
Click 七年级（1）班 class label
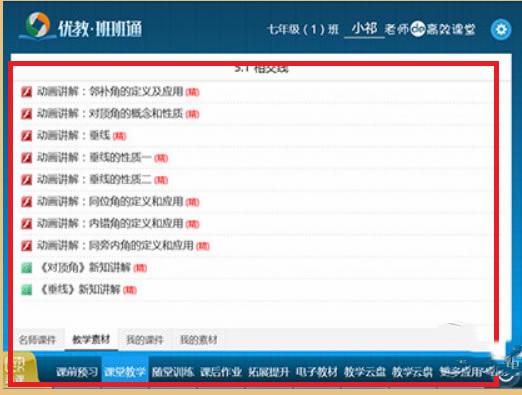pos(303,30)
